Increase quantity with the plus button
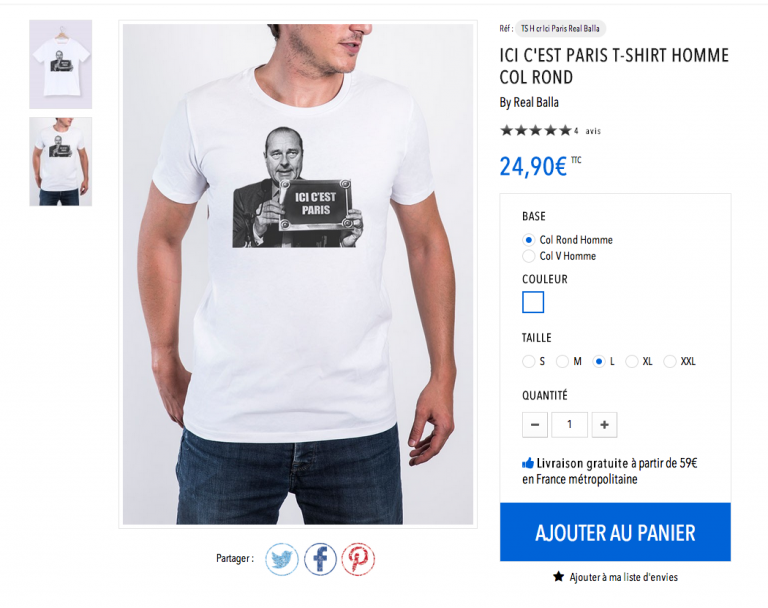Screen dimensions: 768x608 point(604,424)
